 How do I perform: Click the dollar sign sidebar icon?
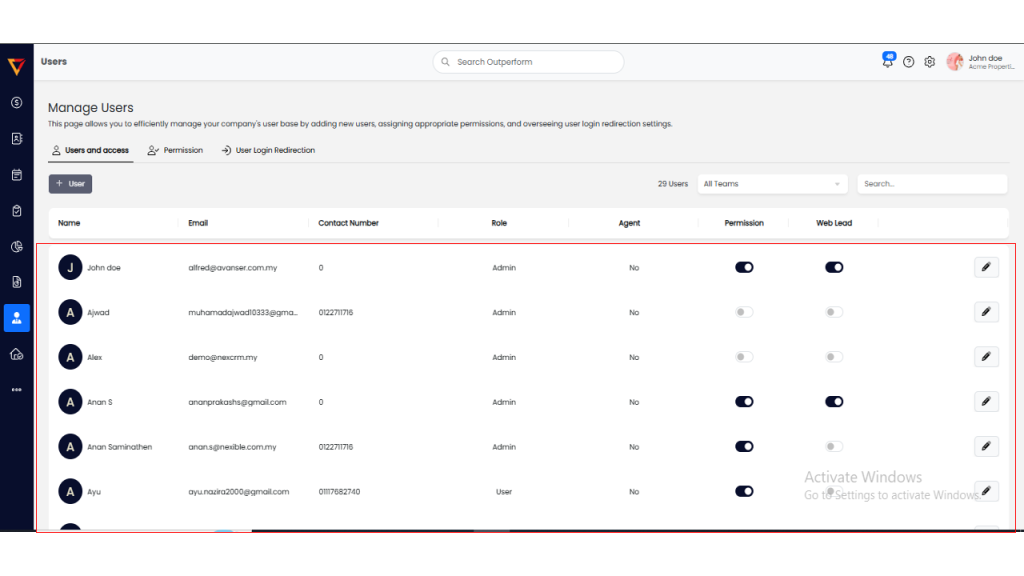16,102
